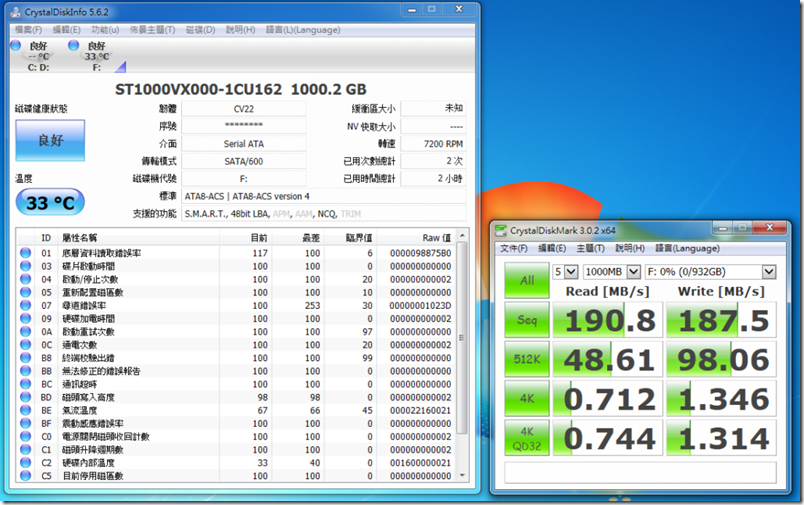
Task: Select the C: D: drive status orb
Action: [15, 46]
